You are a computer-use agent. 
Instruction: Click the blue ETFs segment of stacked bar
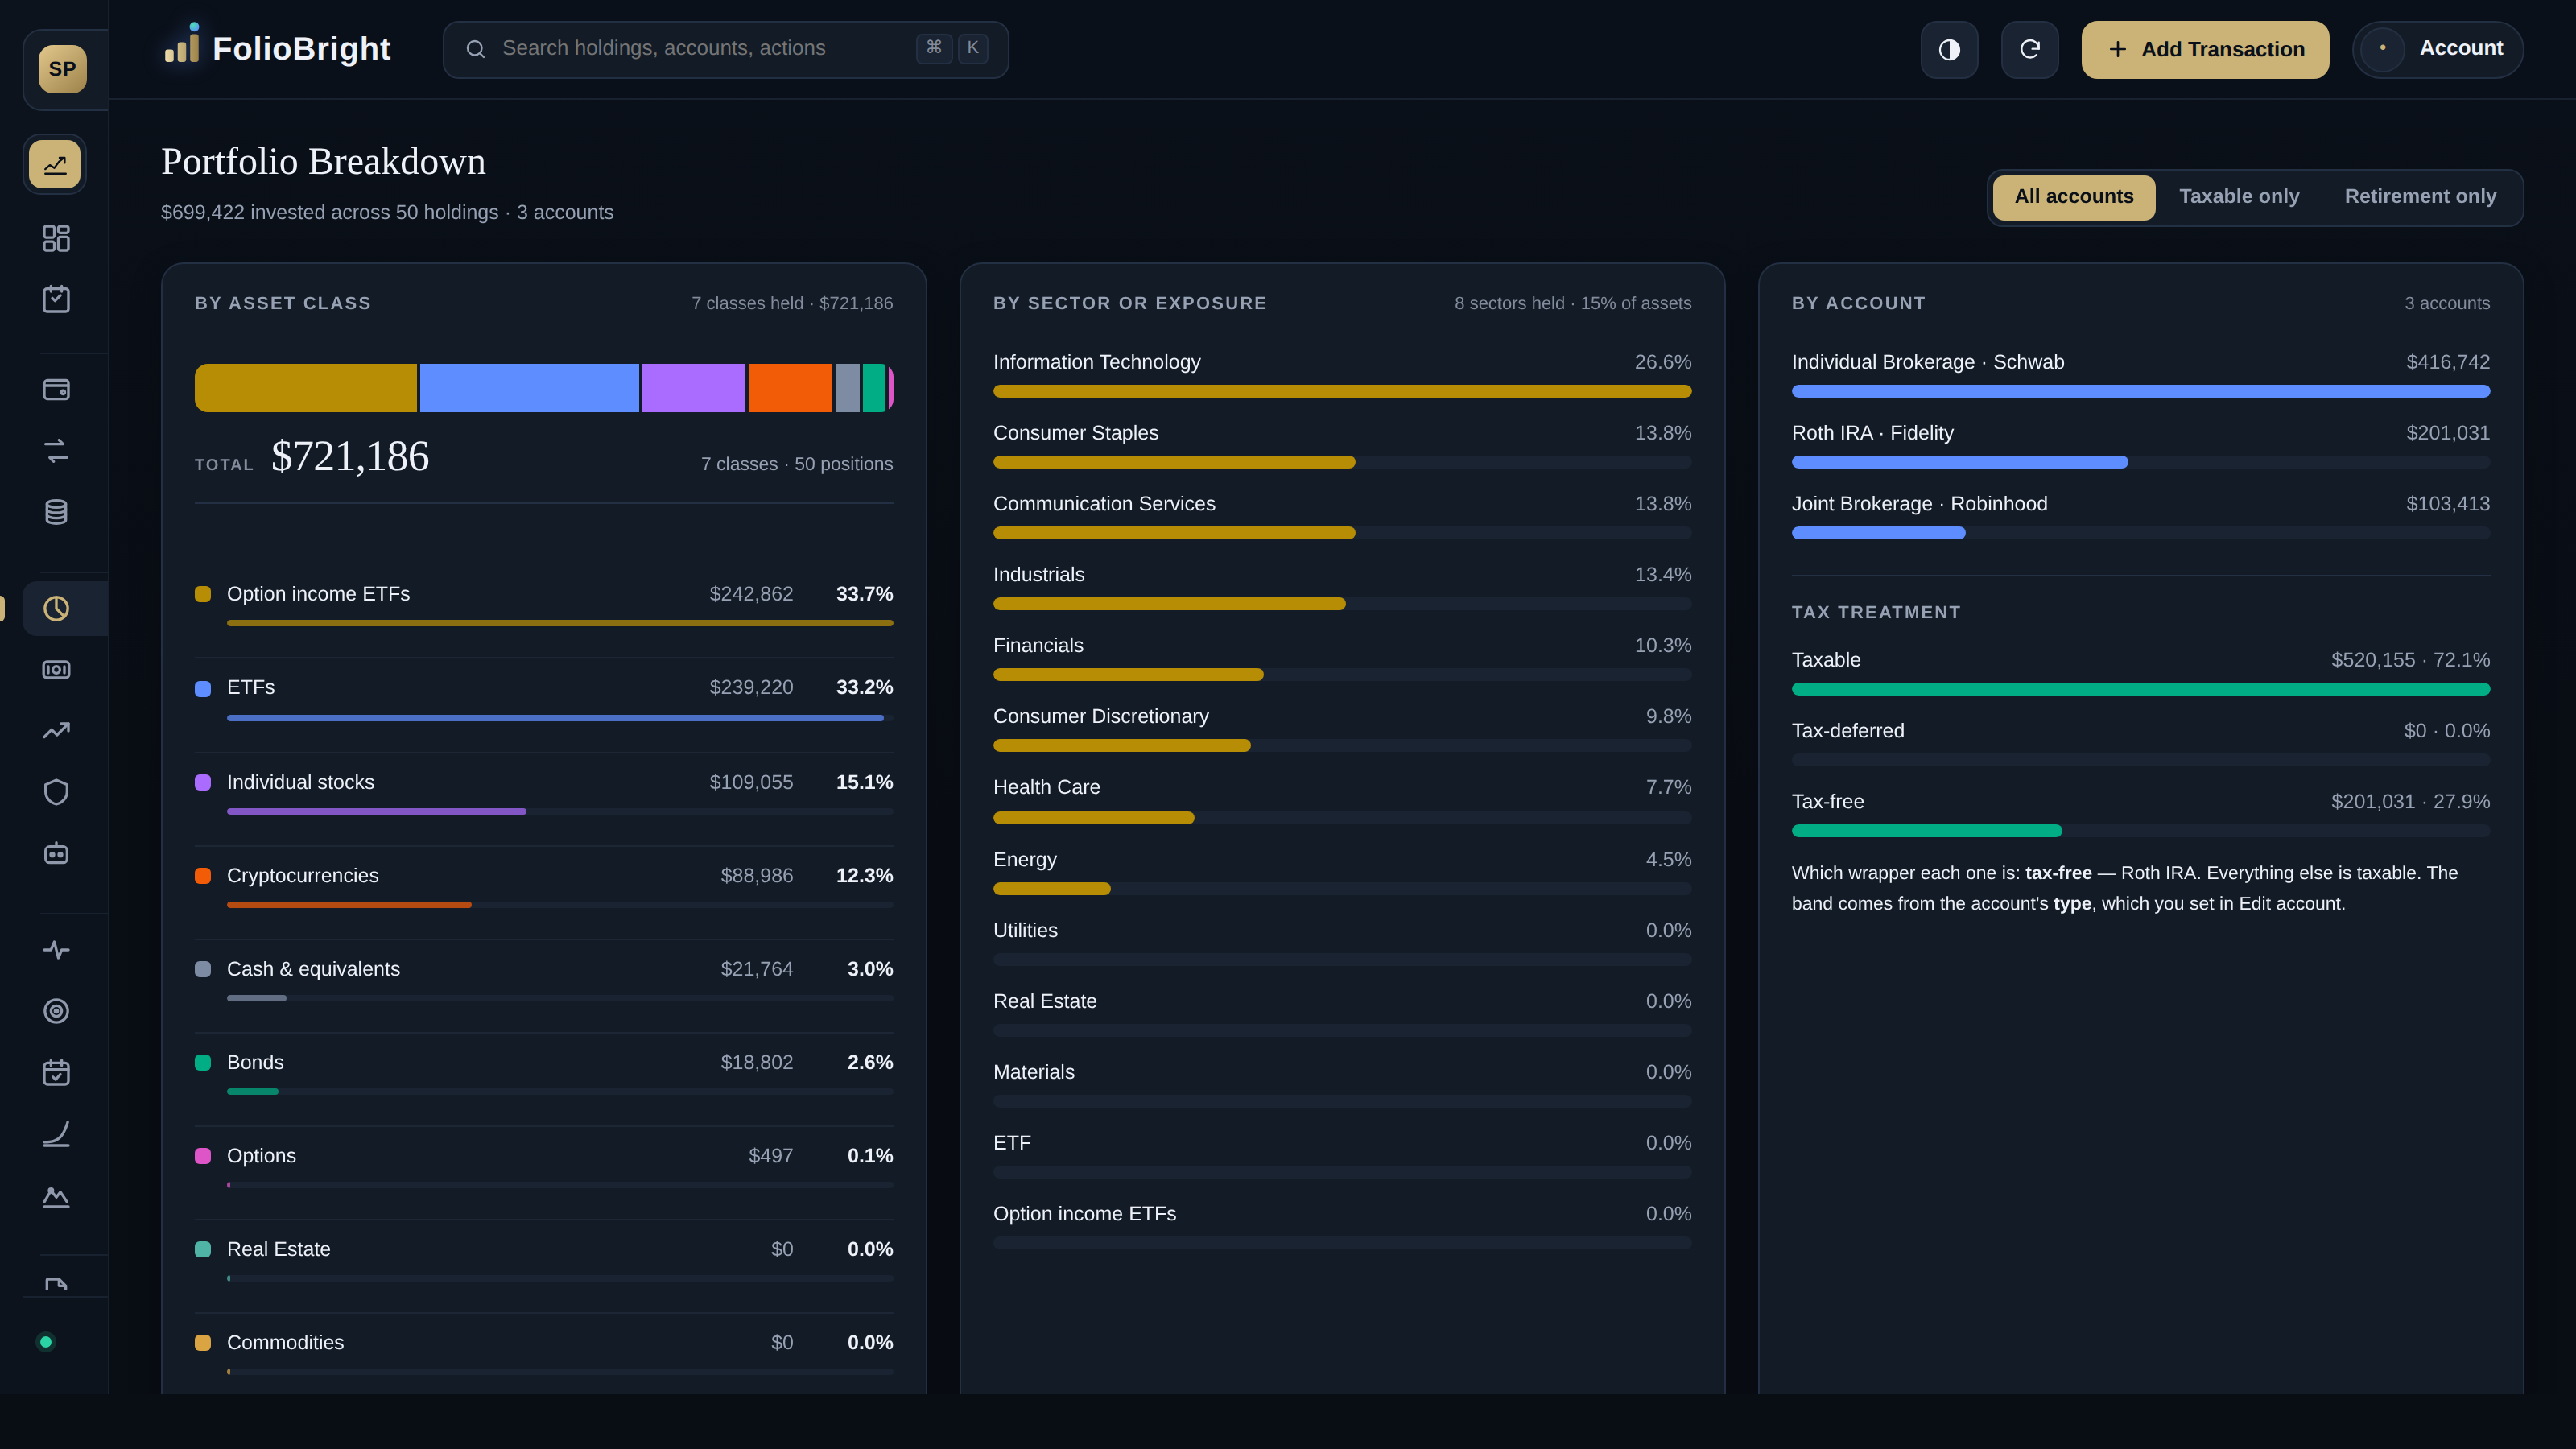(x=529, y=388)
